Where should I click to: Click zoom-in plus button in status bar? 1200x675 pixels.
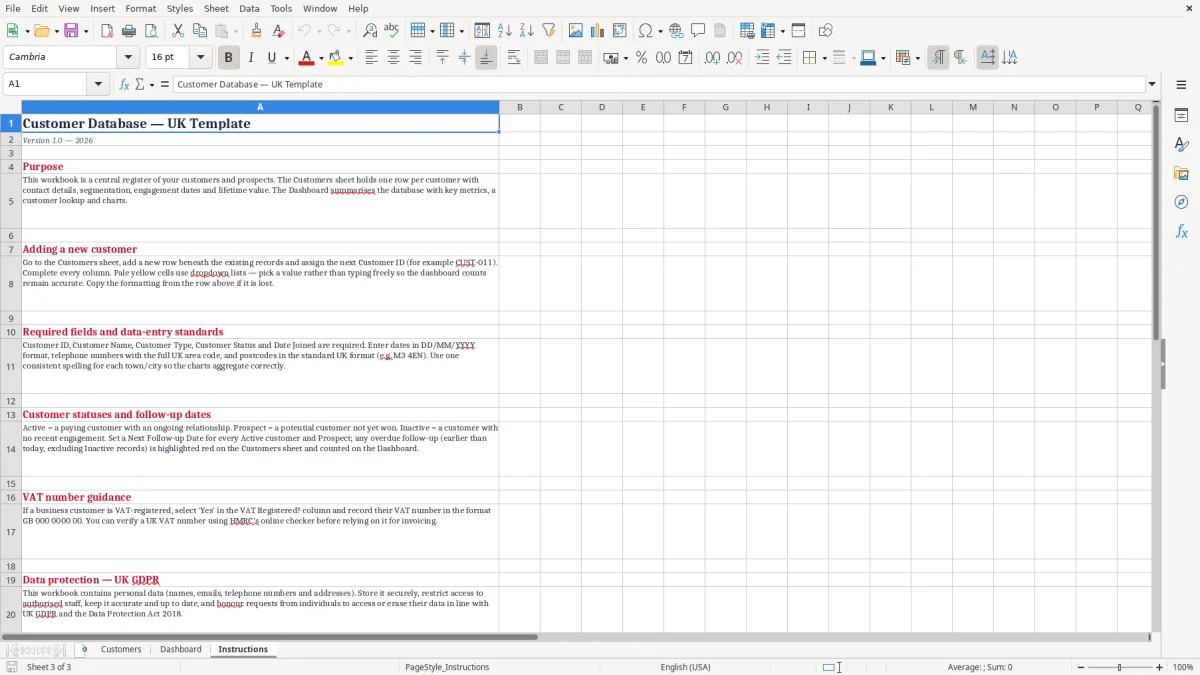1160,667
